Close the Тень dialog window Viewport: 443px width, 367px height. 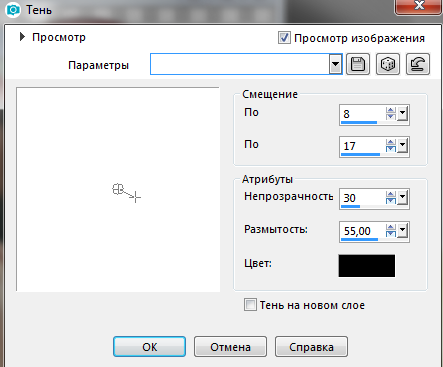(x=419, y=6)
